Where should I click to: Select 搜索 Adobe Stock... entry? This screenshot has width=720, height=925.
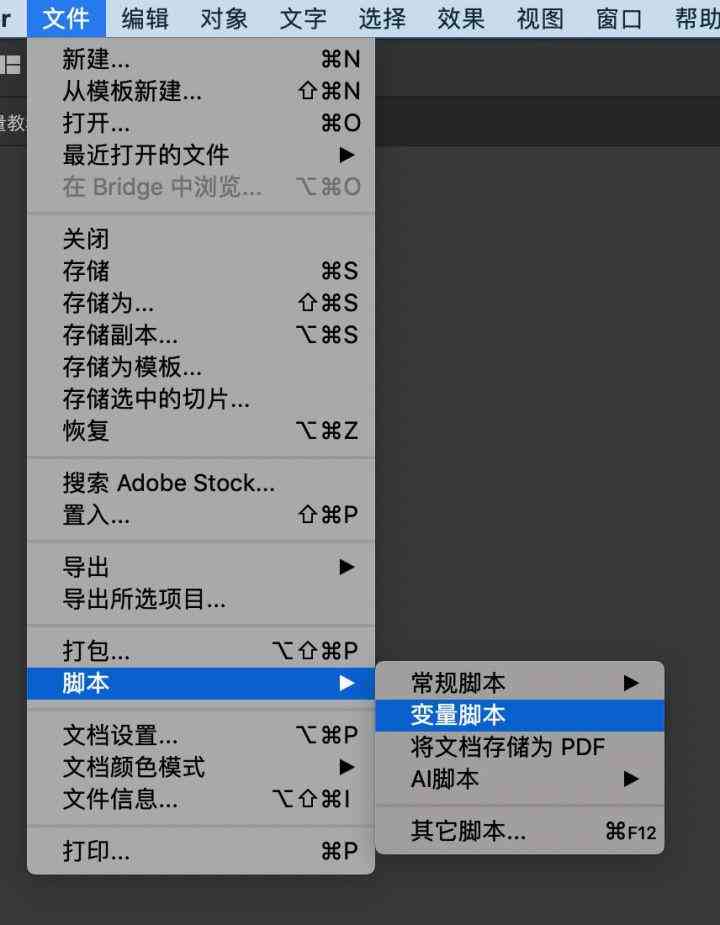point(201,483)
